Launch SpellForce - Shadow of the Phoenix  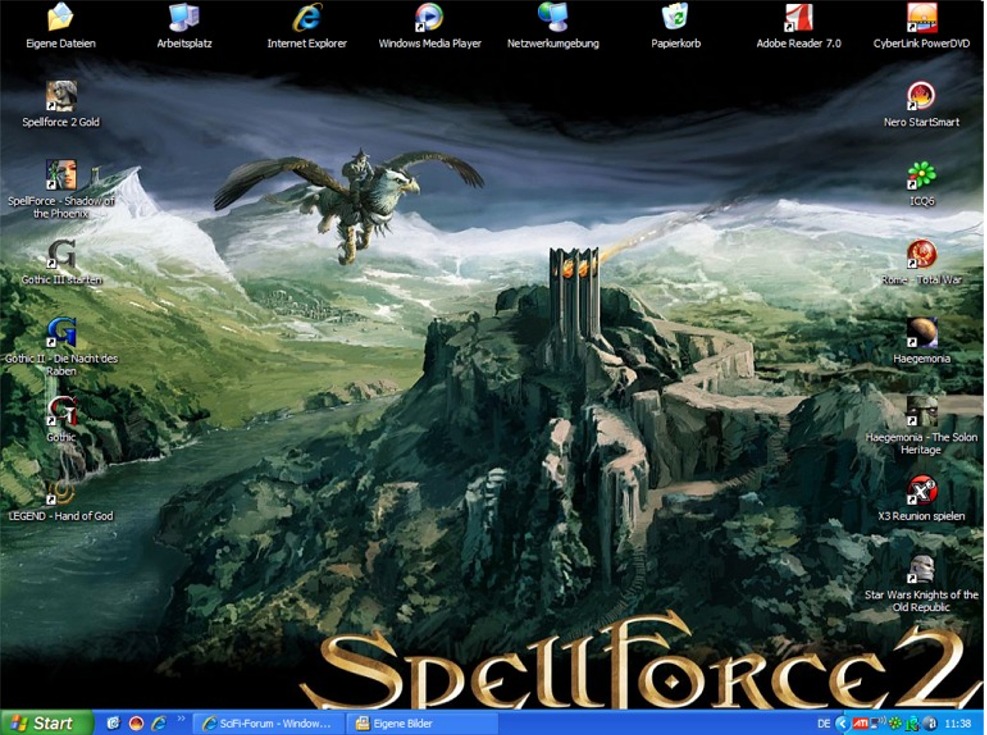[61, 175]
